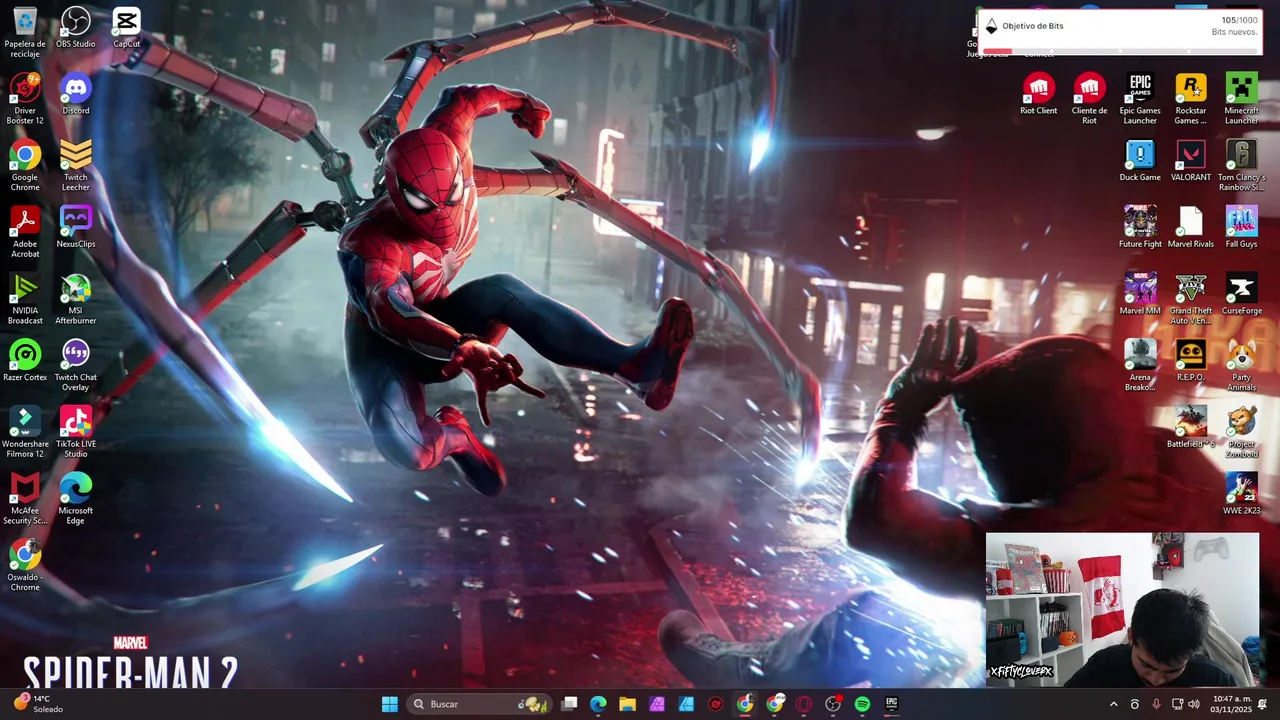Open the R.E.P.O. game shortcut
This screenshot has width=1280, height=720.
click(1190, 361)
